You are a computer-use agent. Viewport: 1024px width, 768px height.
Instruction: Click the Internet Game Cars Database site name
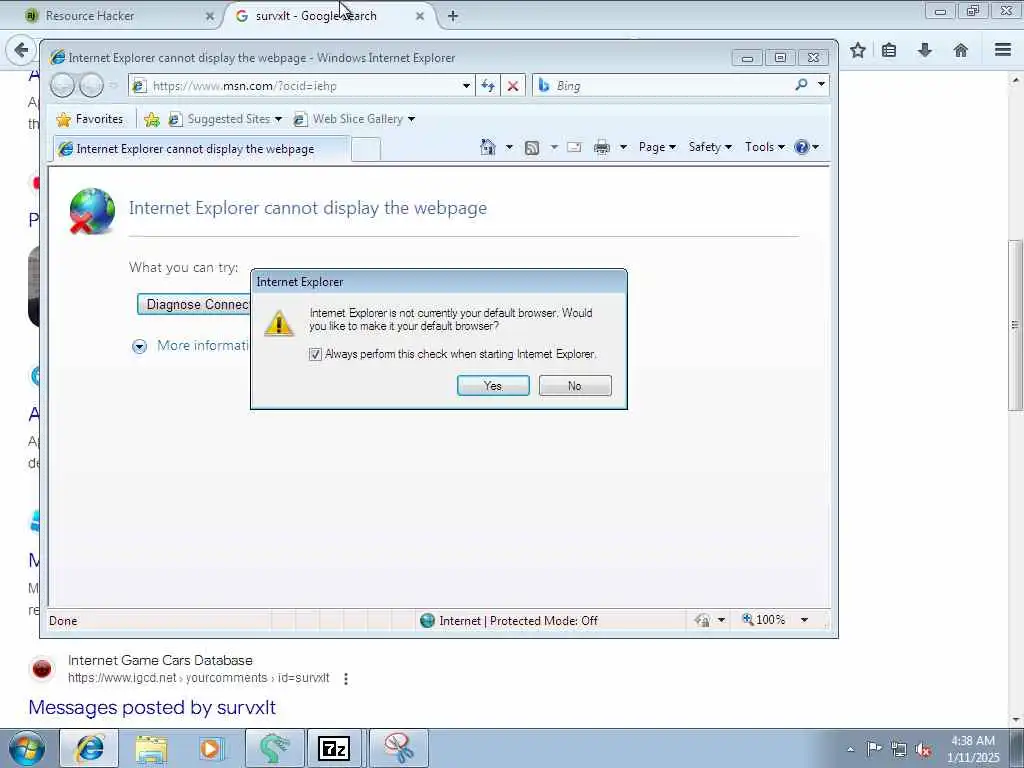tap(160, 660)
